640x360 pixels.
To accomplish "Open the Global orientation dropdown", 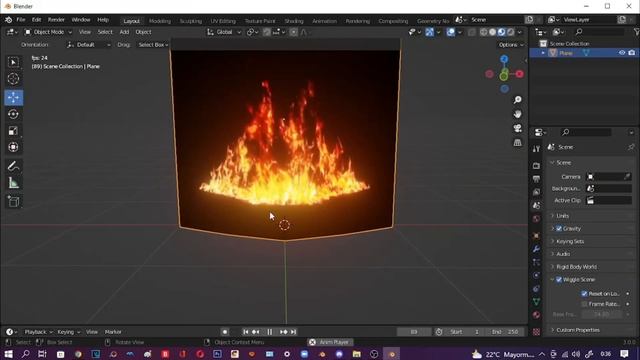I will (x=224, y=32).
